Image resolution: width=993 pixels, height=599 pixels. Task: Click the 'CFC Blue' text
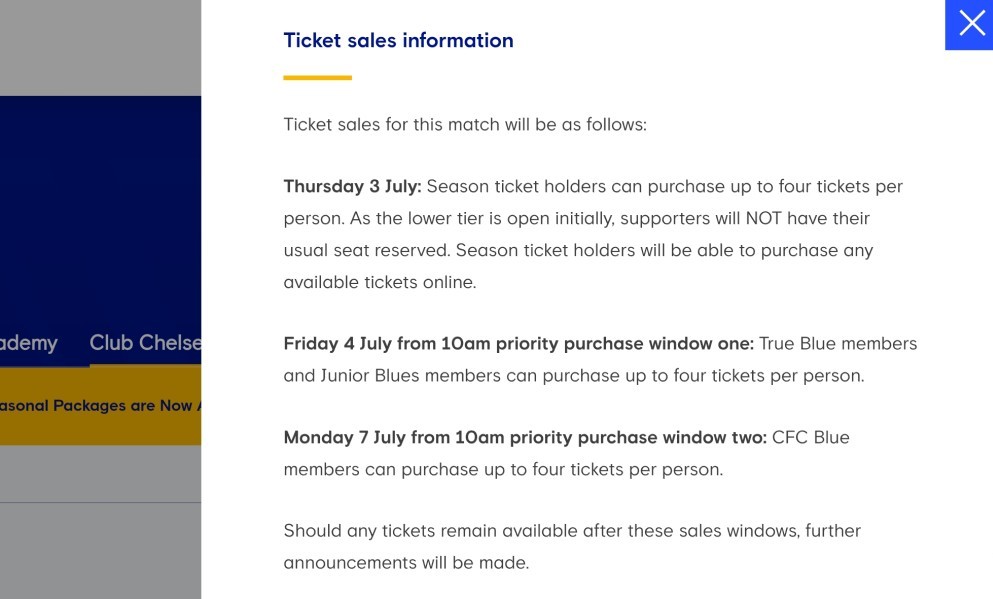tap(811, 438)
